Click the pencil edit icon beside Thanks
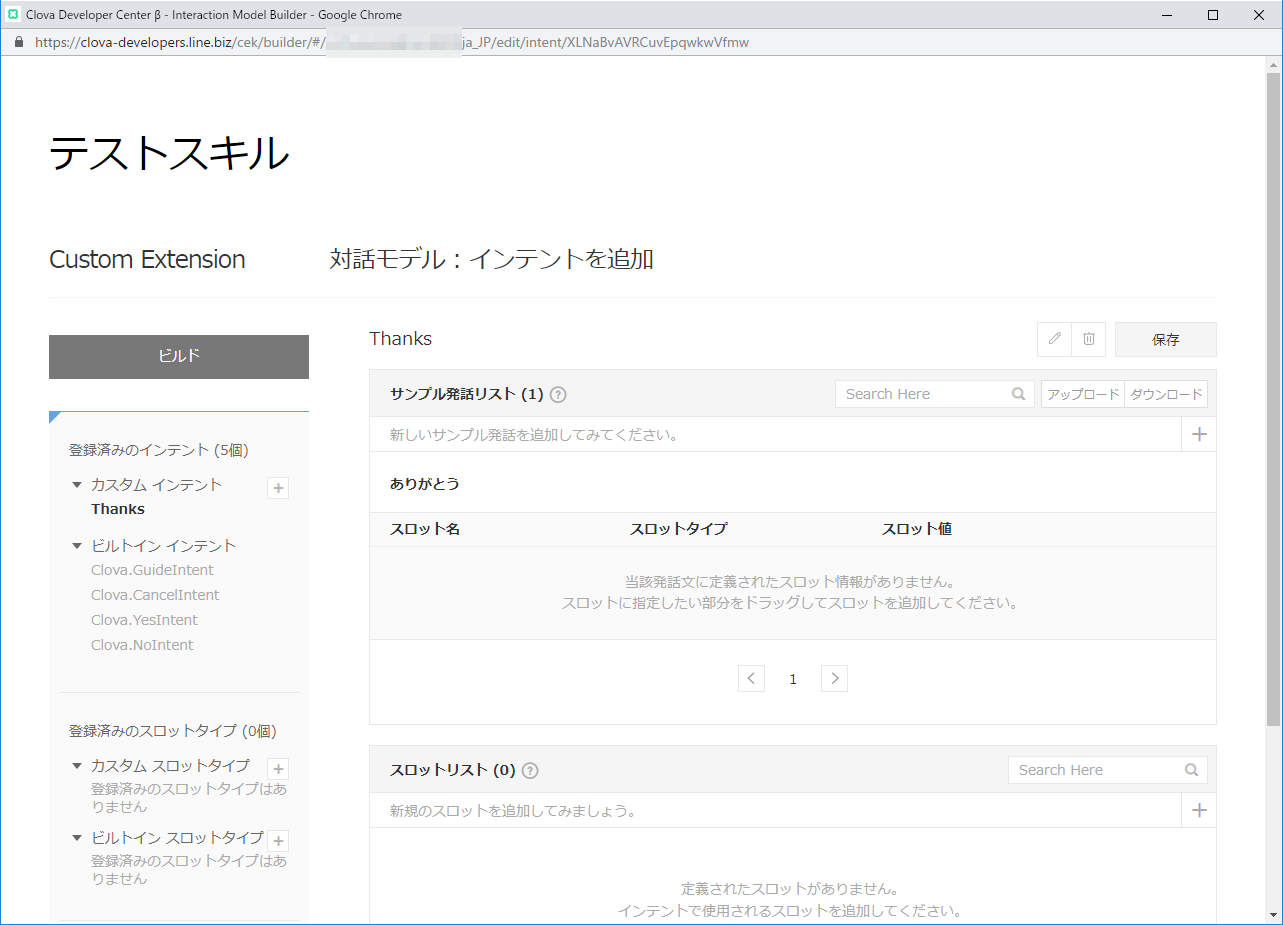1283x925 pixels. coord(1054,339)
